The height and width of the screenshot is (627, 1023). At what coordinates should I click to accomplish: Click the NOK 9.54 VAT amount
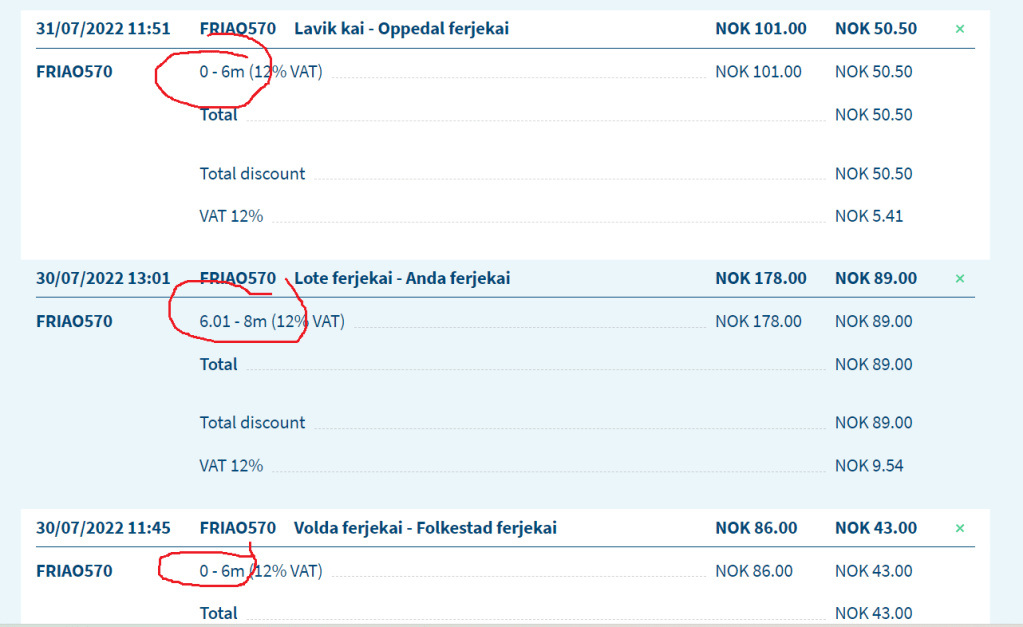(868, 465)
